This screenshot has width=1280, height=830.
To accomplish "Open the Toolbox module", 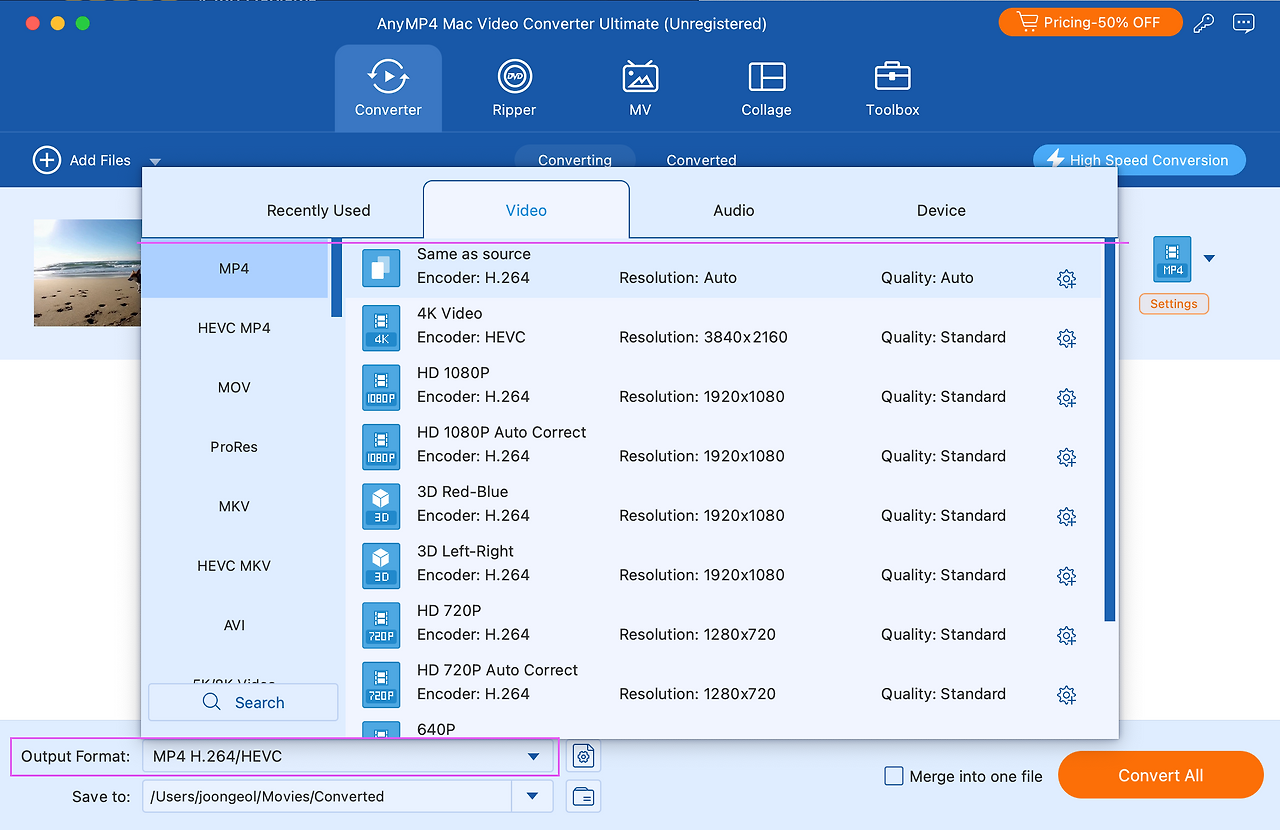I will [892, 88].
